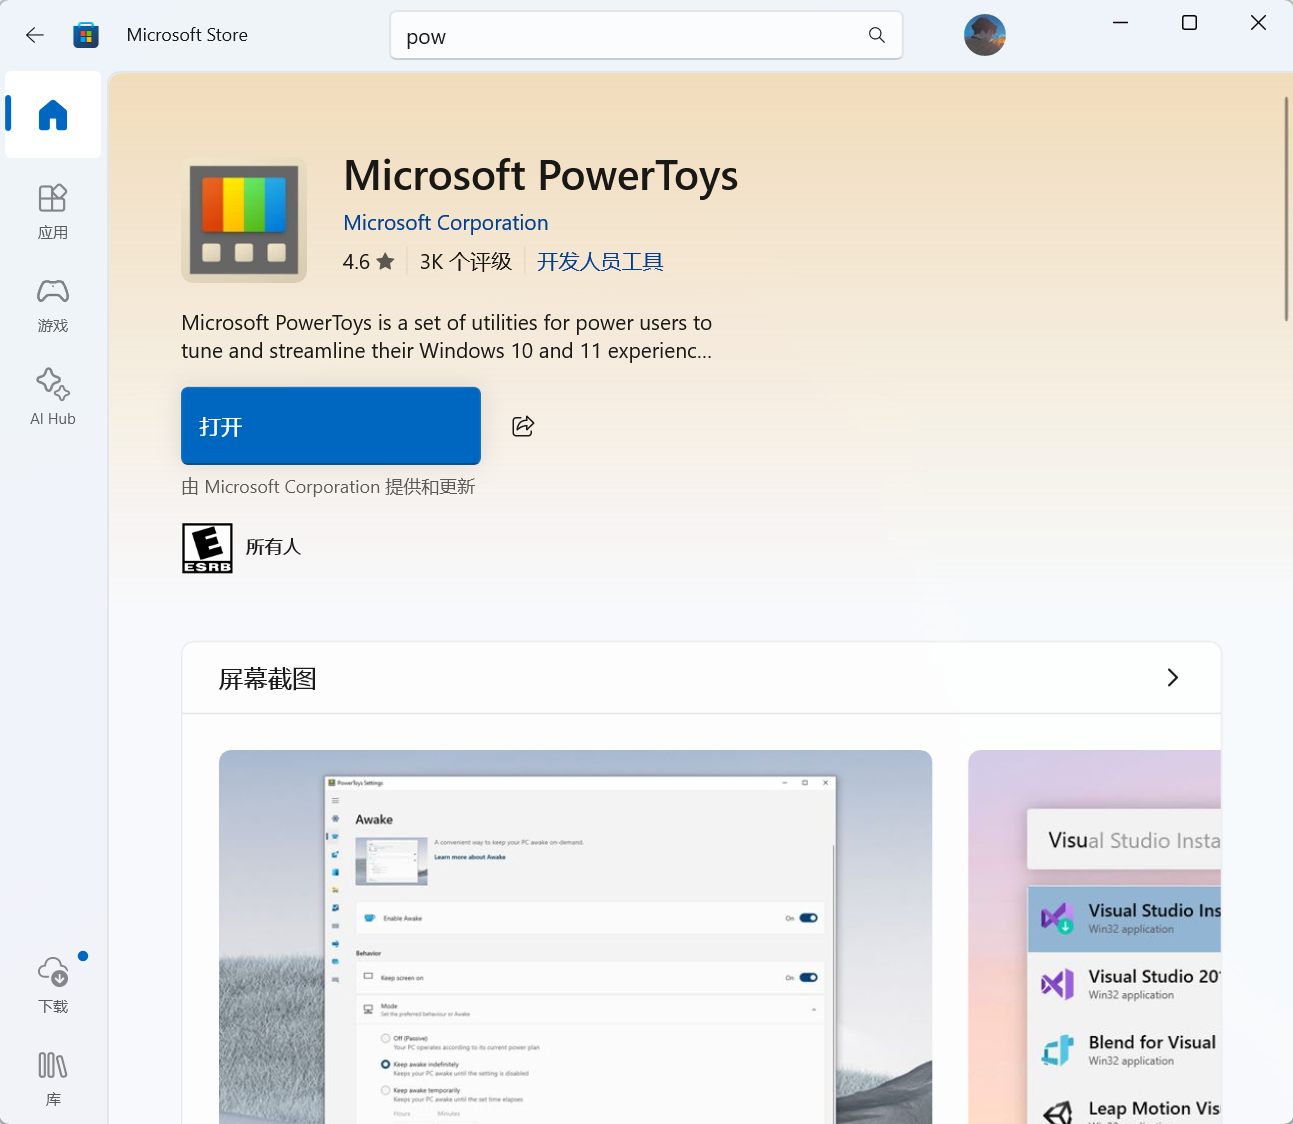Open the Home page from sidebar
This screenshot has height=1124, width=1293.
point(53,115)
